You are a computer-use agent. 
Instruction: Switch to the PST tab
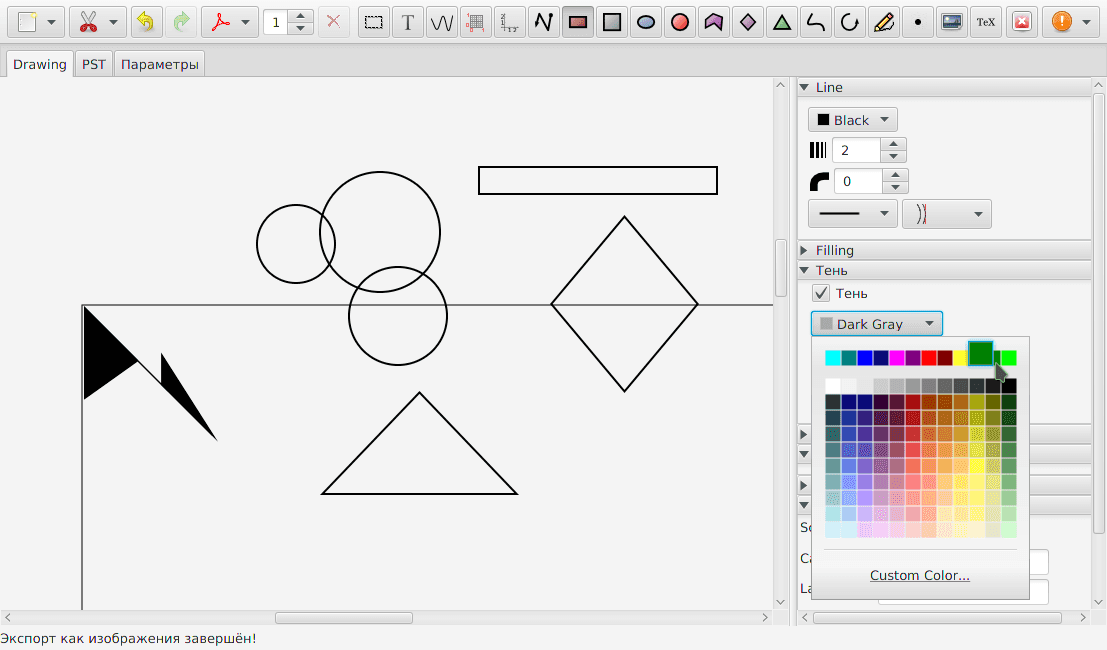click(x=94, y=64)
